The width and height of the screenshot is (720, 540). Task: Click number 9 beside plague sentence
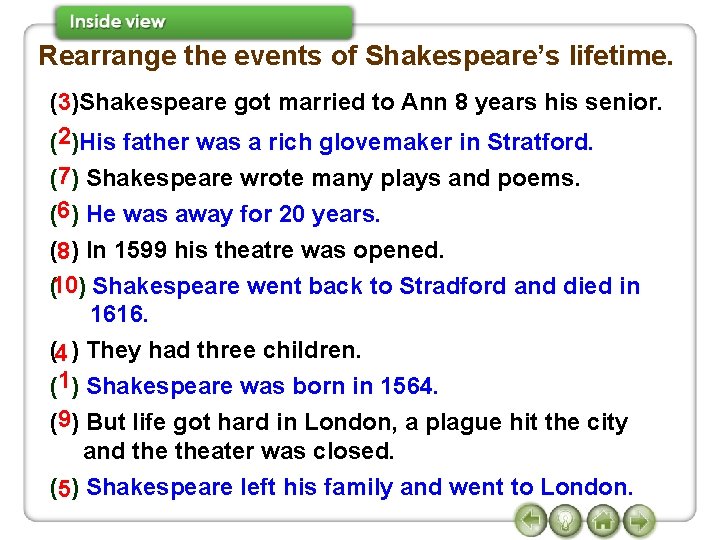click(x=63, y=419)
